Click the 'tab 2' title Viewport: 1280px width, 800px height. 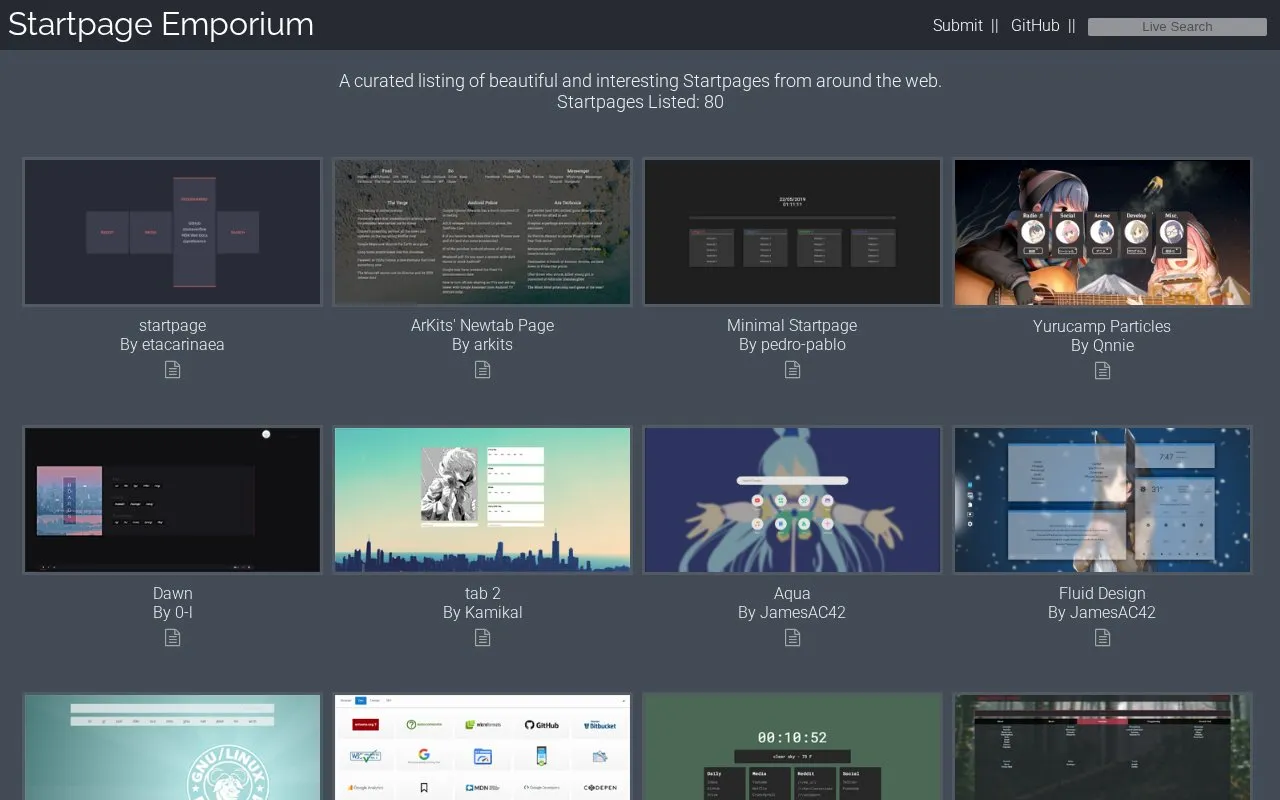pyautogui.click(x=482, y=593)
